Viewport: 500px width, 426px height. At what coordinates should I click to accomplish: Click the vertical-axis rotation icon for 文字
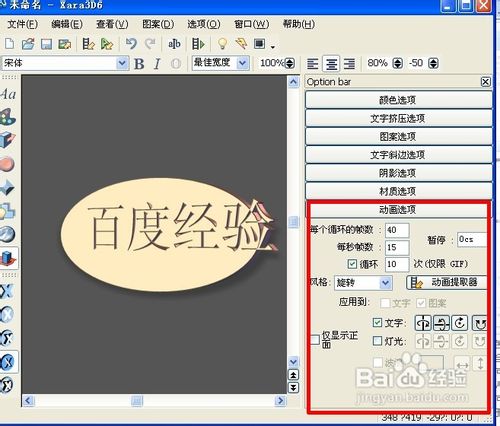coord(423,323)
